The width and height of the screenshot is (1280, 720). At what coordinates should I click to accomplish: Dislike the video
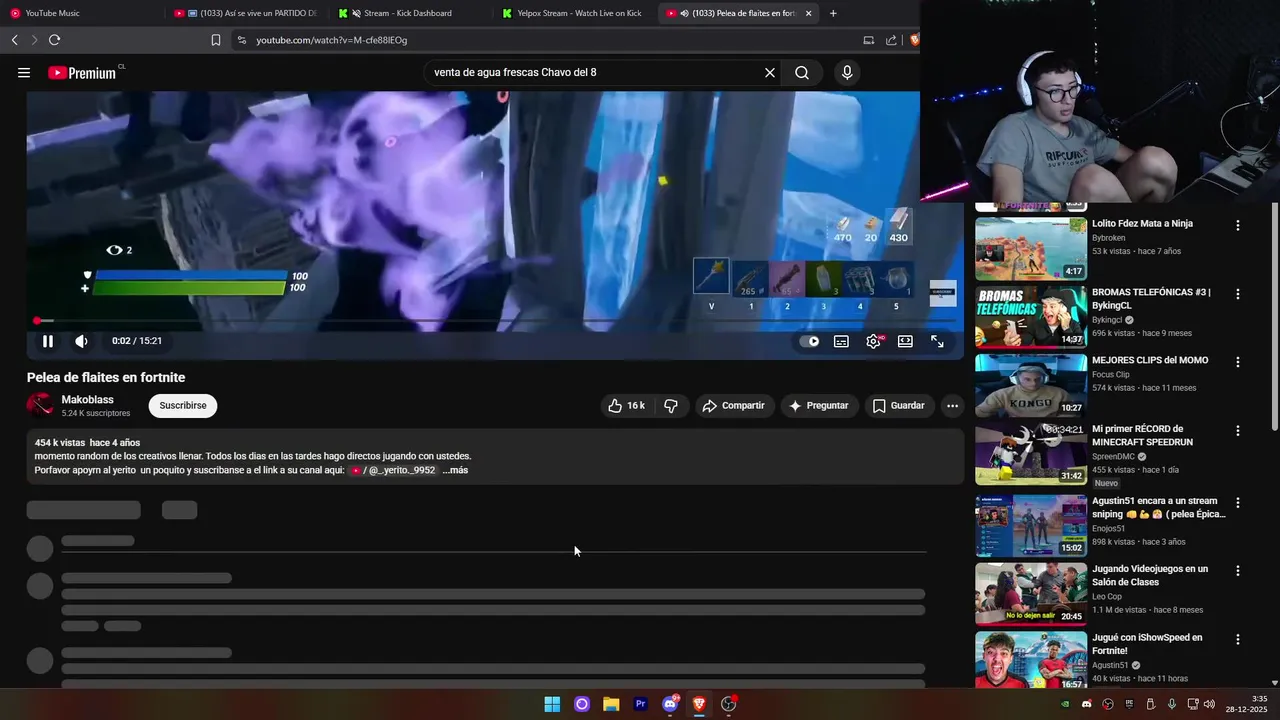coord(671,405)
